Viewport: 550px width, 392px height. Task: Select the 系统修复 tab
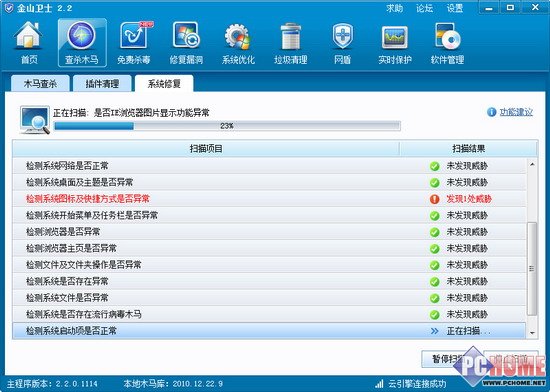(x=164, y=83)
